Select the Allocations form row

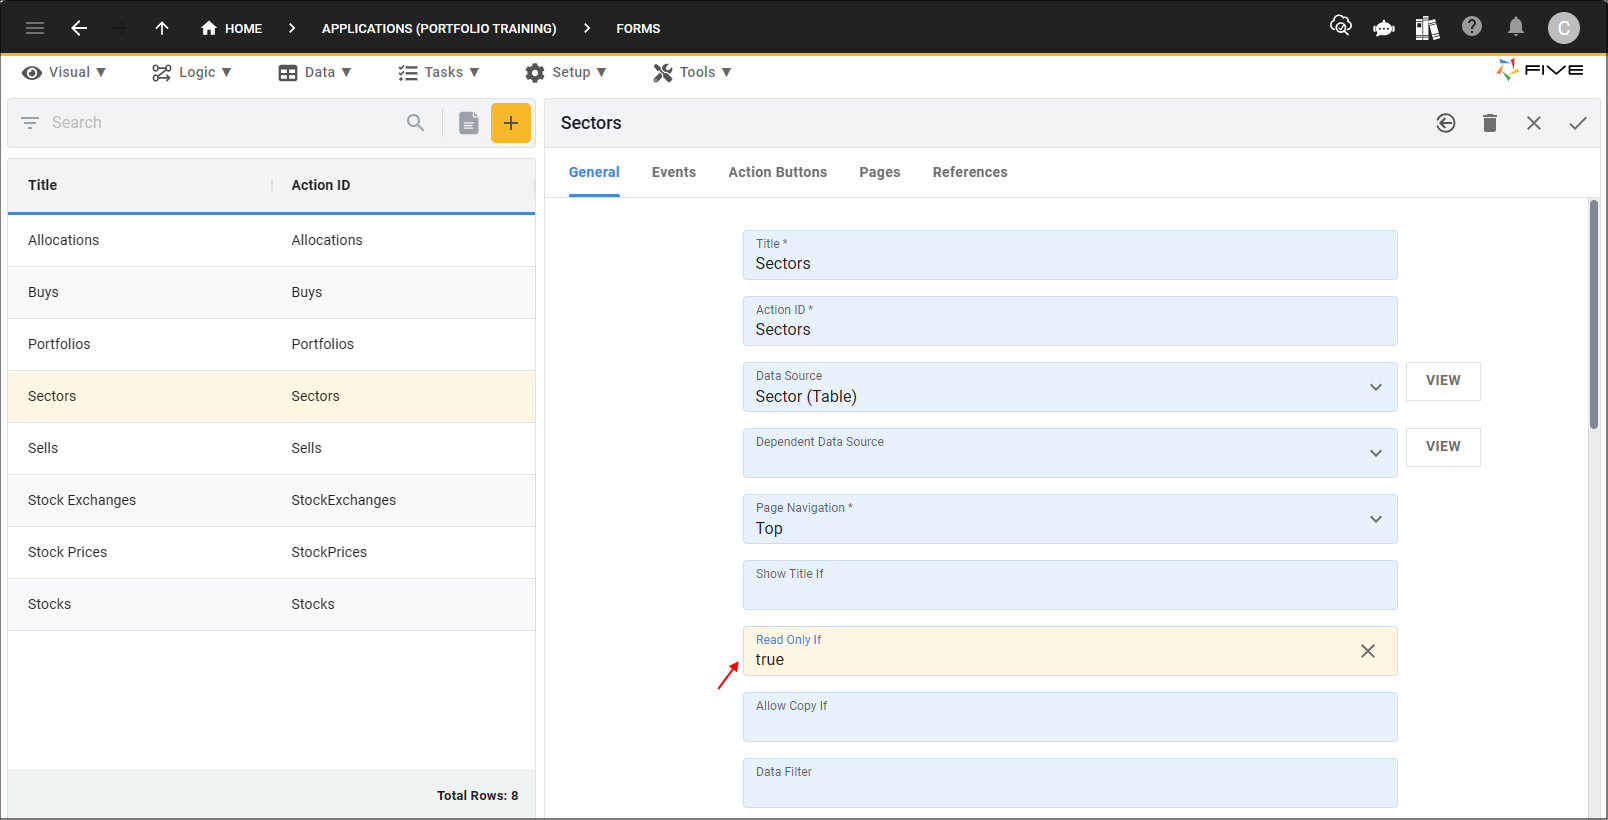(271, 240)
